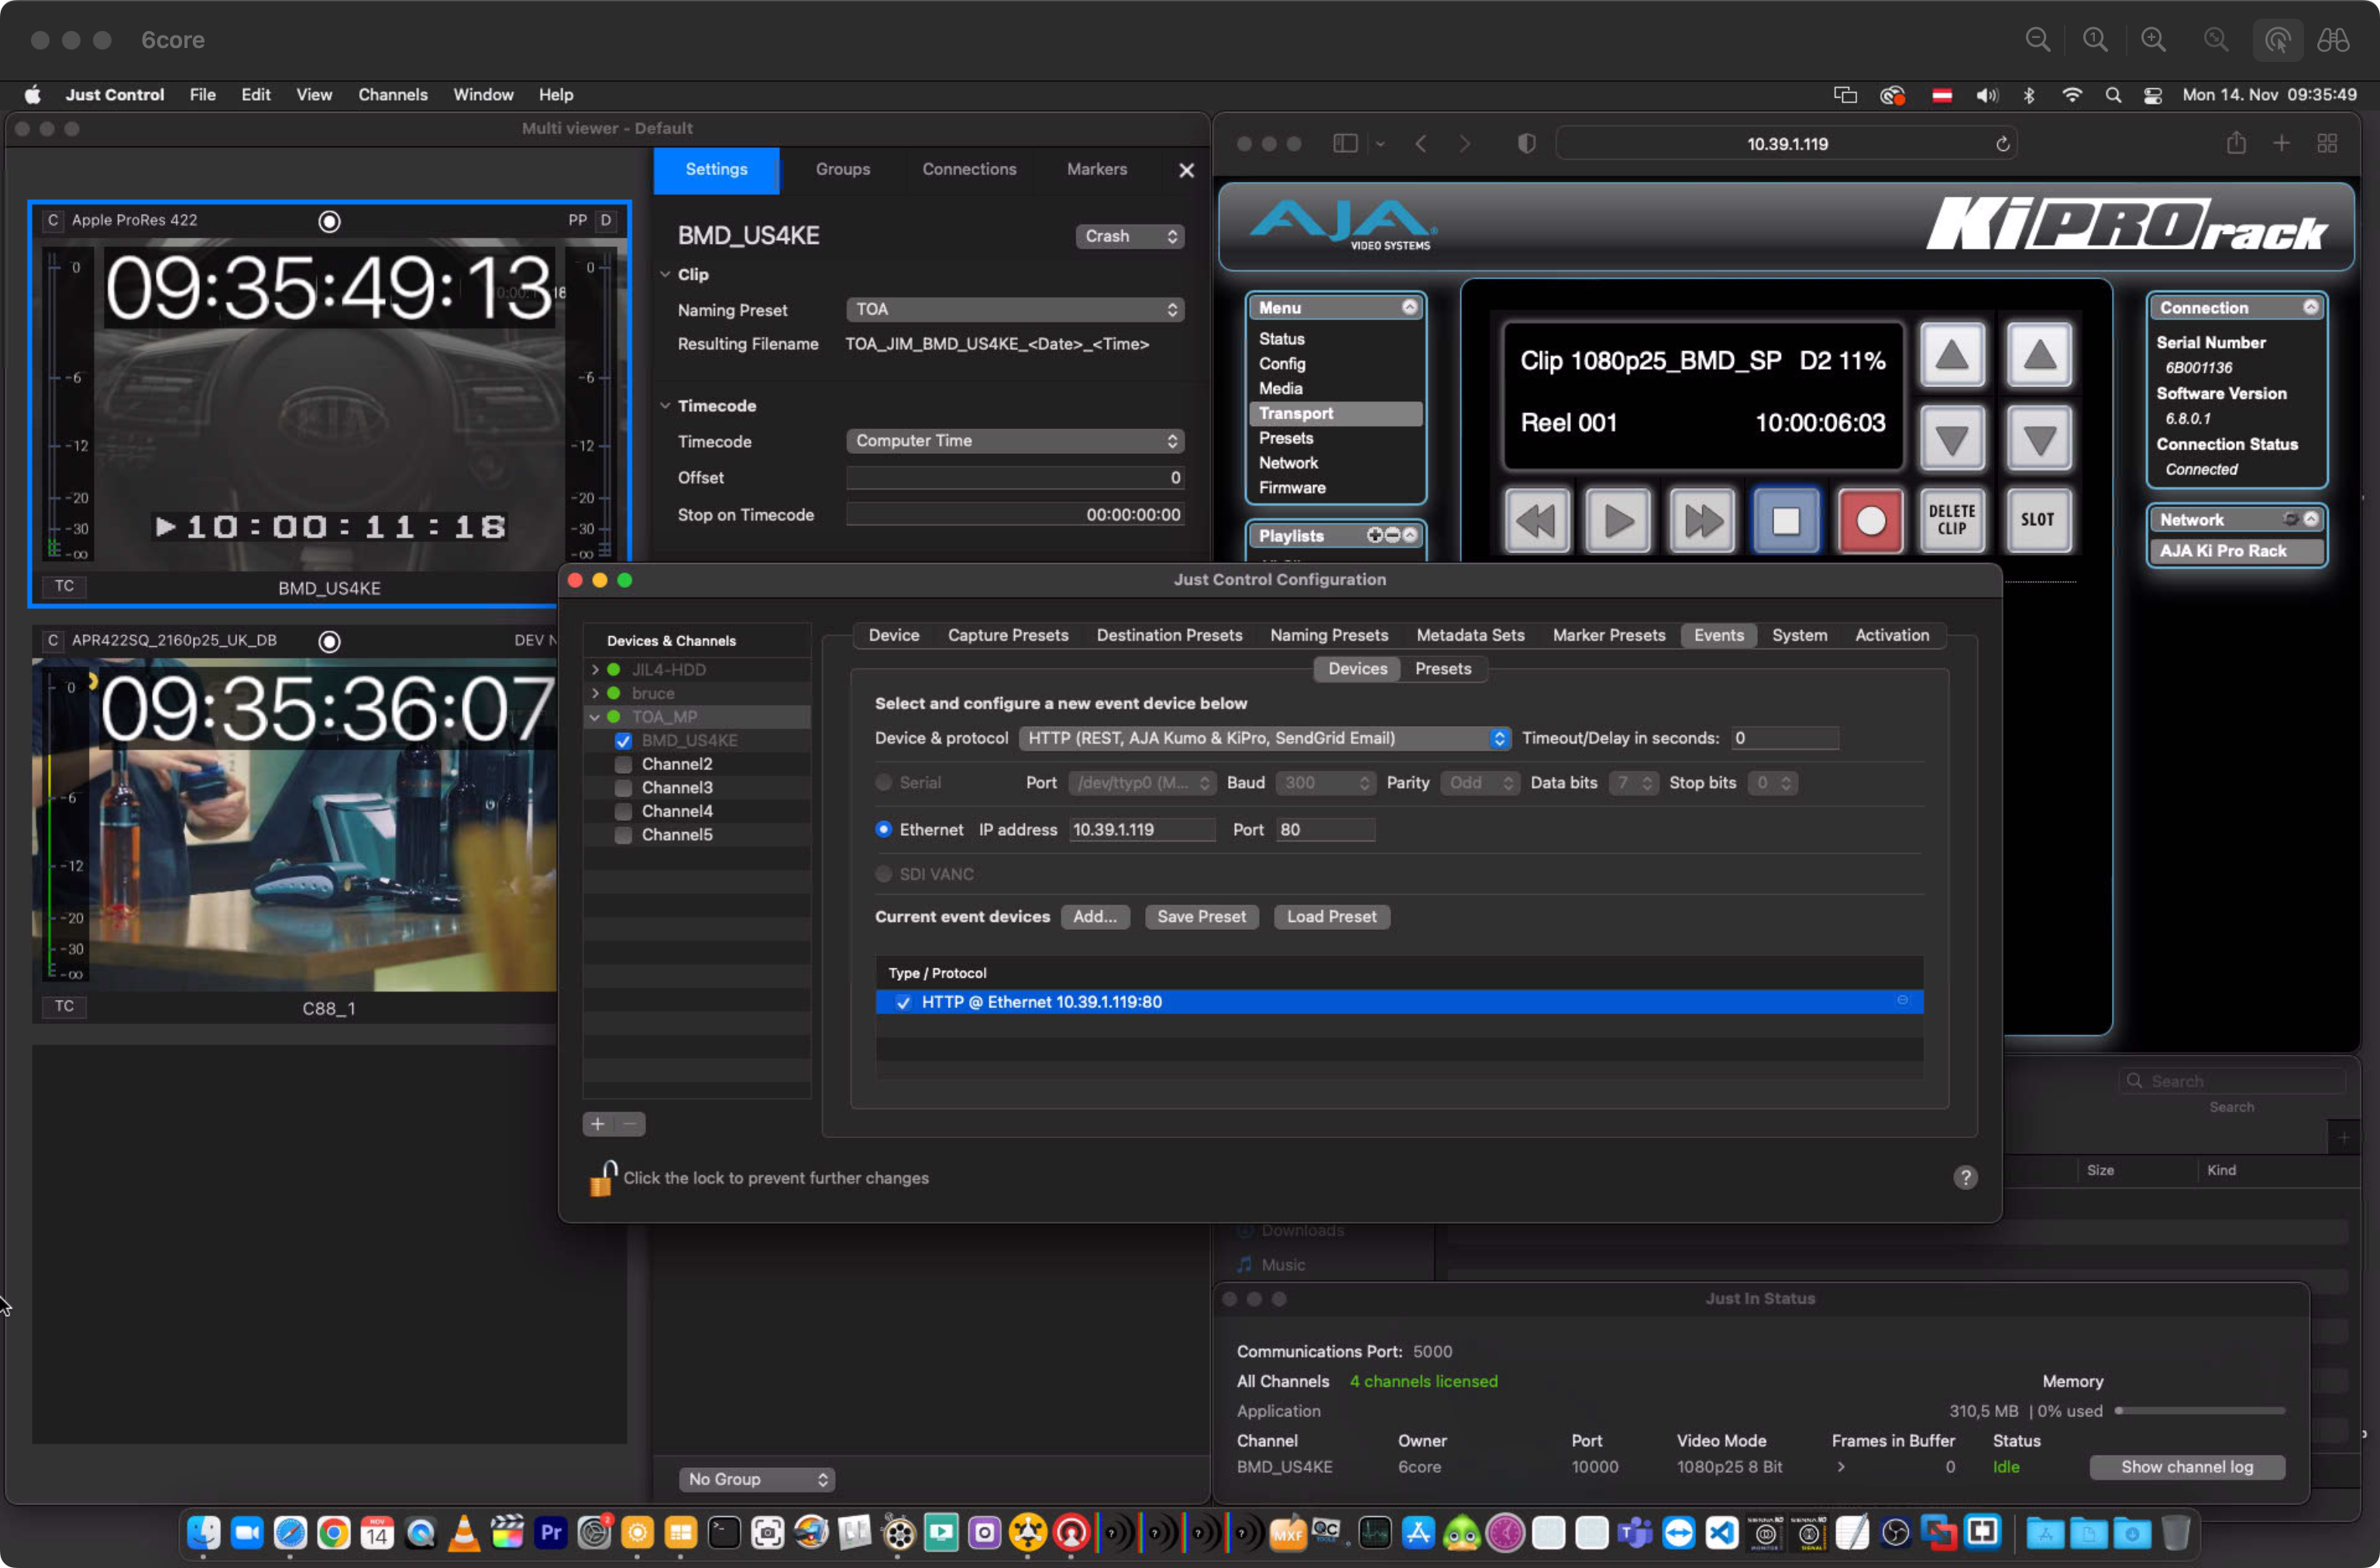Click the Finder icon in the Dock
This screenshot has width=2380, height=1568.
[x=204, y=1532]
